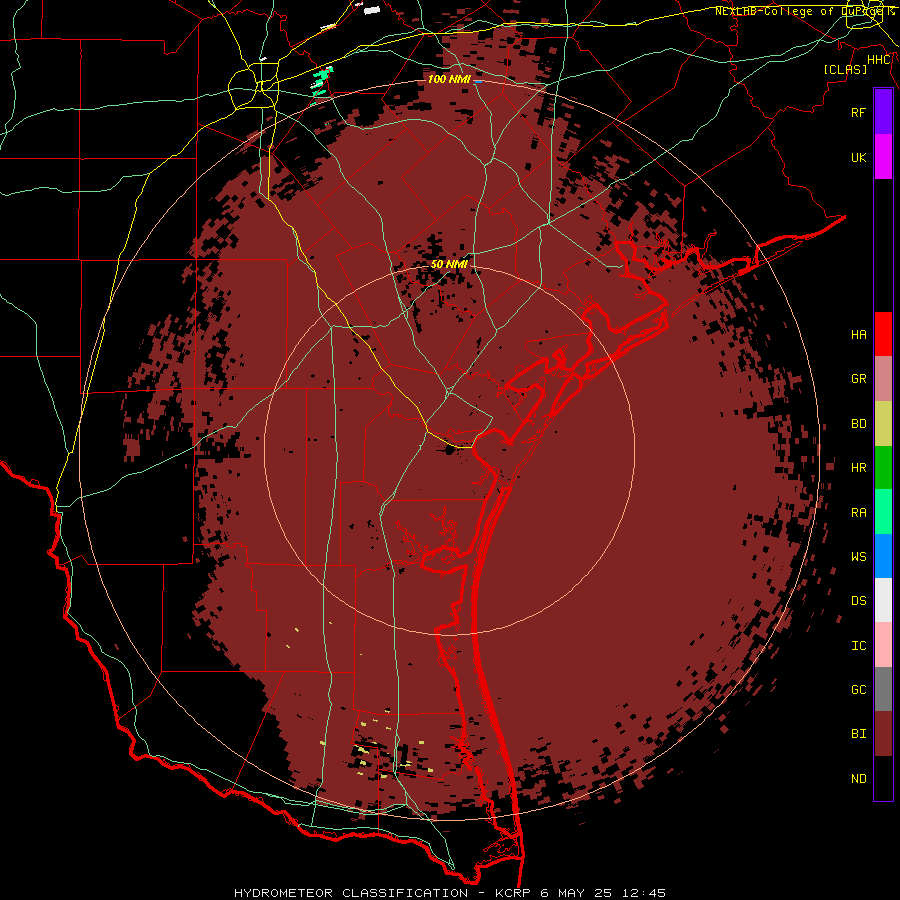Image resolution: width=900 pixels, height=900 pixels.
Task: Click the RA light green legend swatch
Action: pos(883,512)
